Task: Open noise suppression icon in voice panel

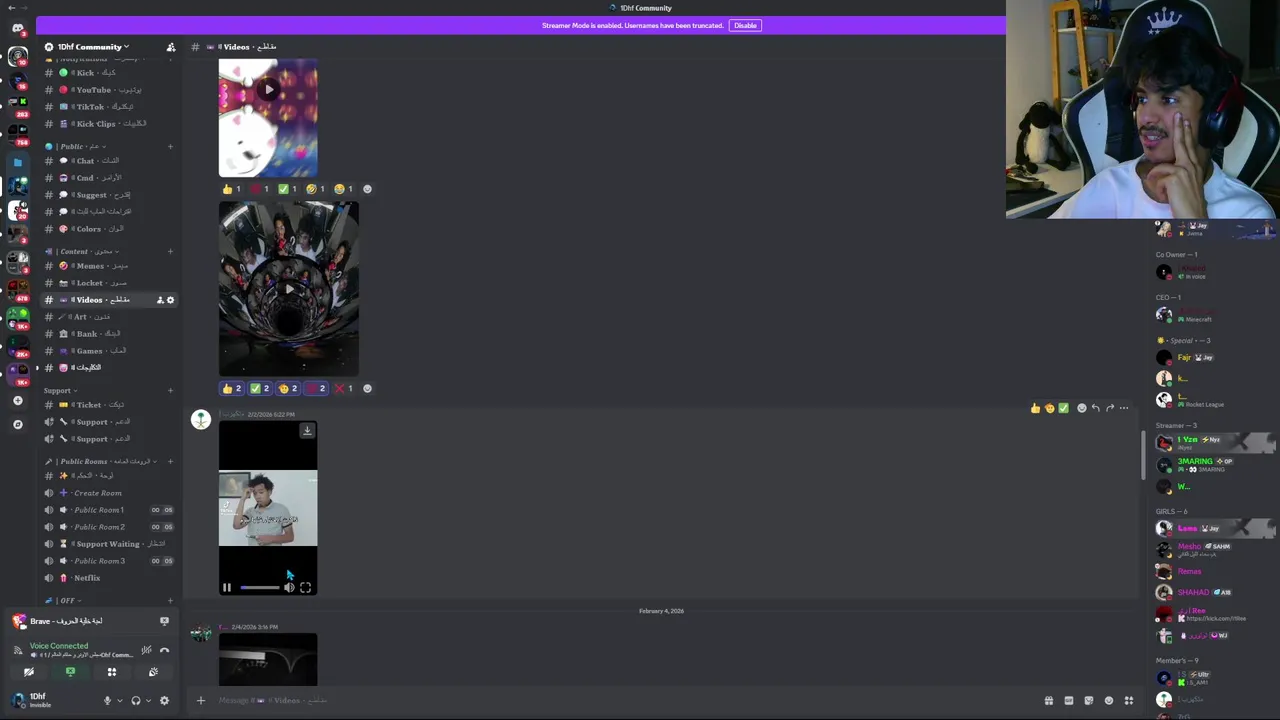Action: coord(146,651)
